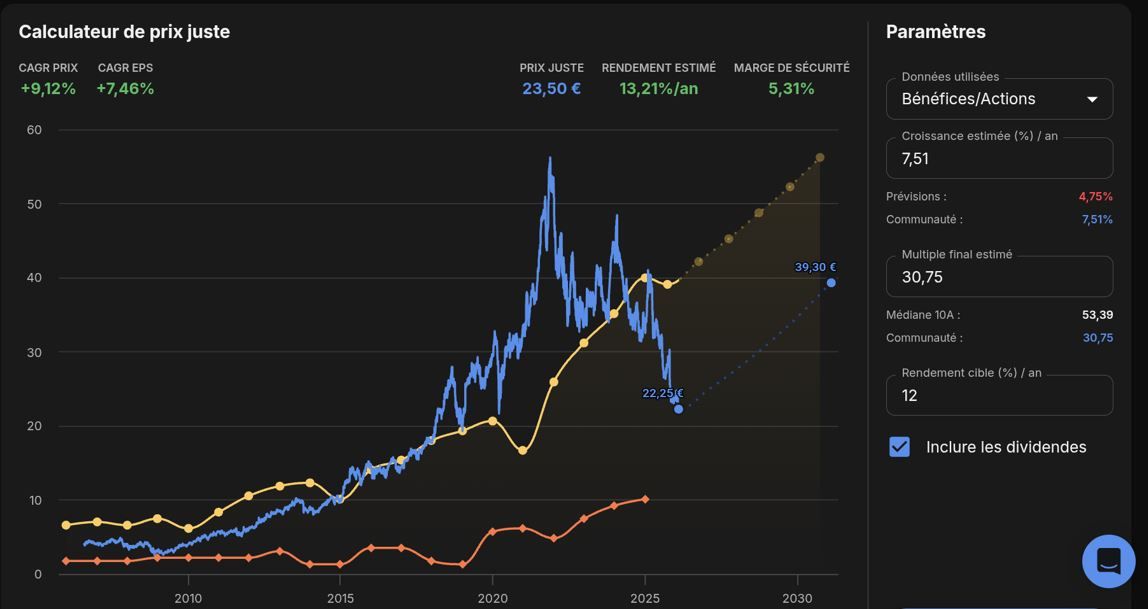This screenshot has height=609, width=1148.
Task: Edit the Multiple final estimé field
Action: 999,277
